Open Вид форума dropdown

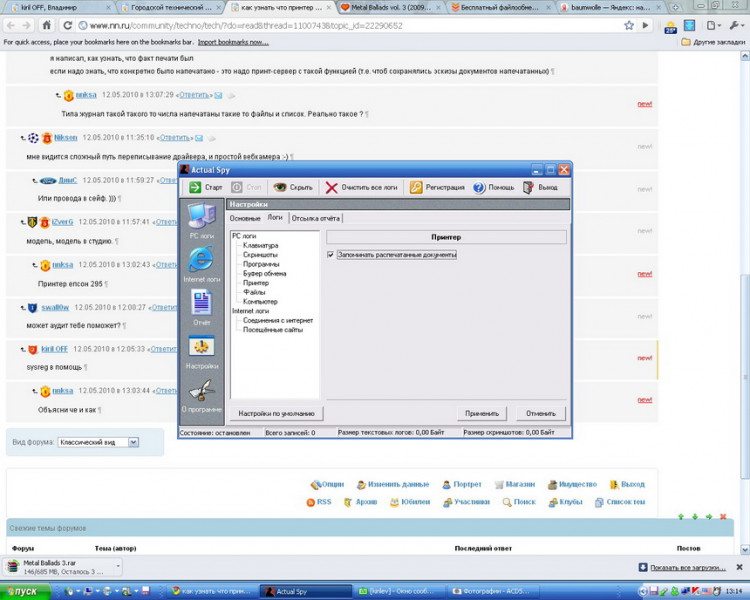click(98, 442)
